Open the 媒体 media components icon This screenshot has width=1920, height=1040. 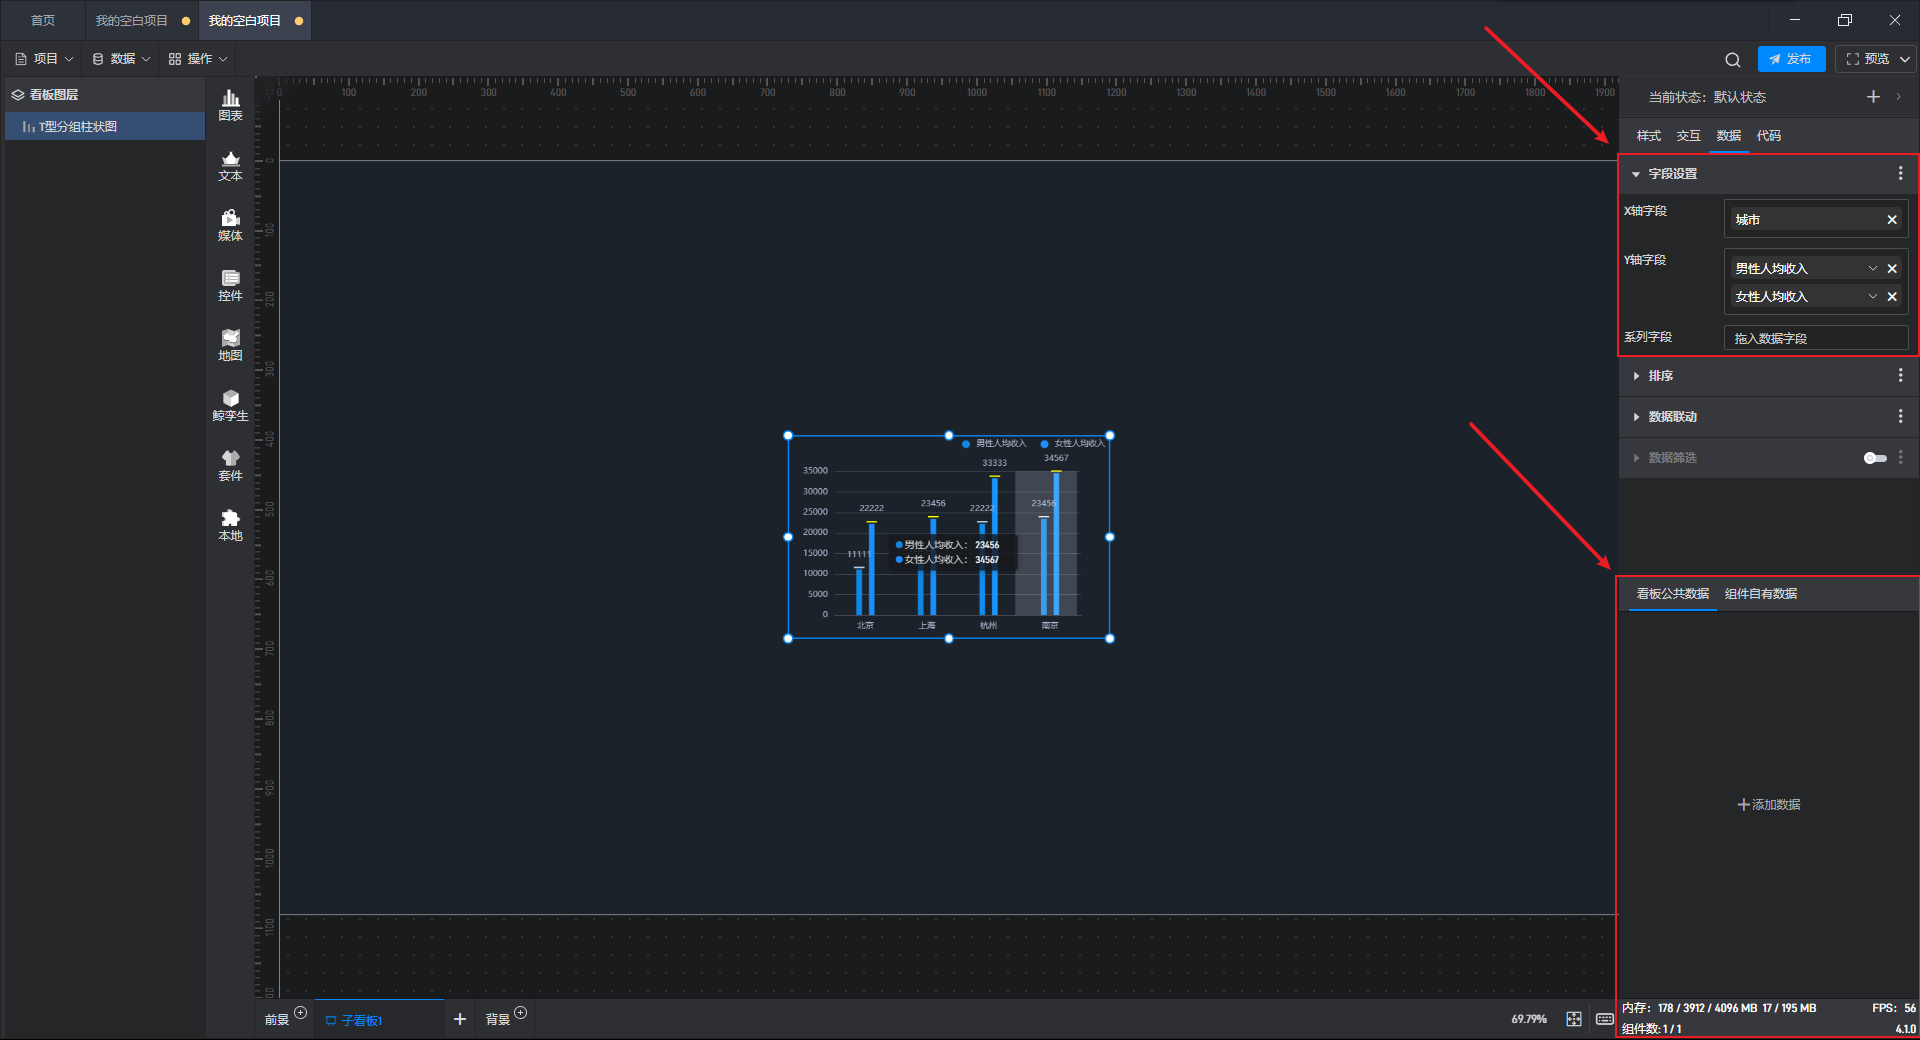click(230, 225)
